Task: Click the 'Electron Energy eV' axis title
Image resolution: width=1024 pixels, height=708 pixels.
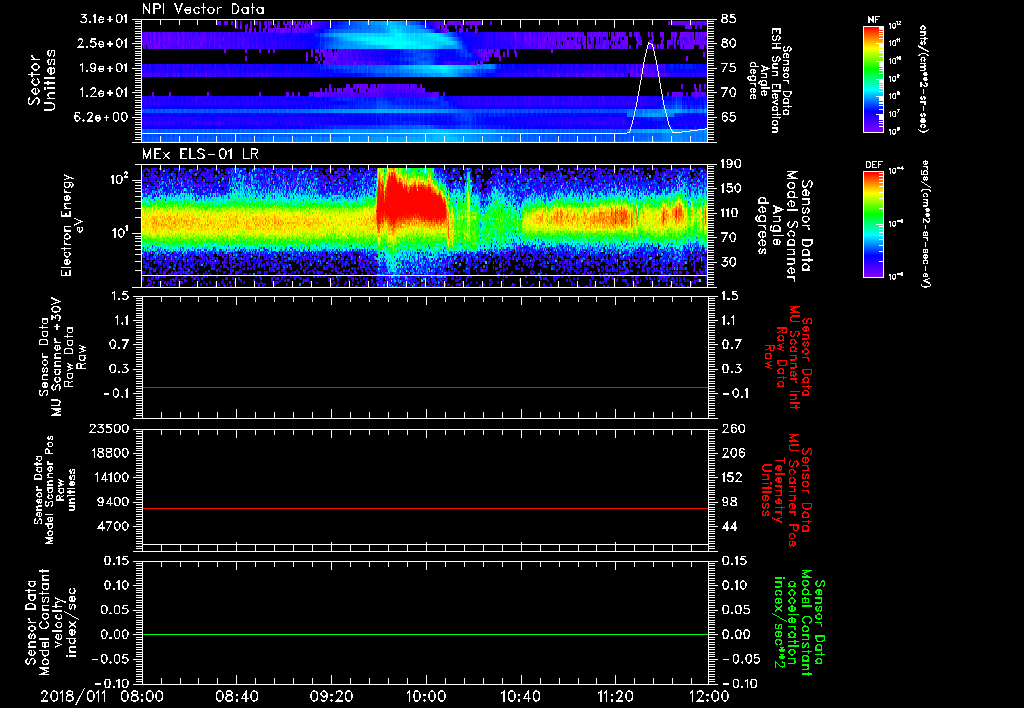Action: coord(71,225)
